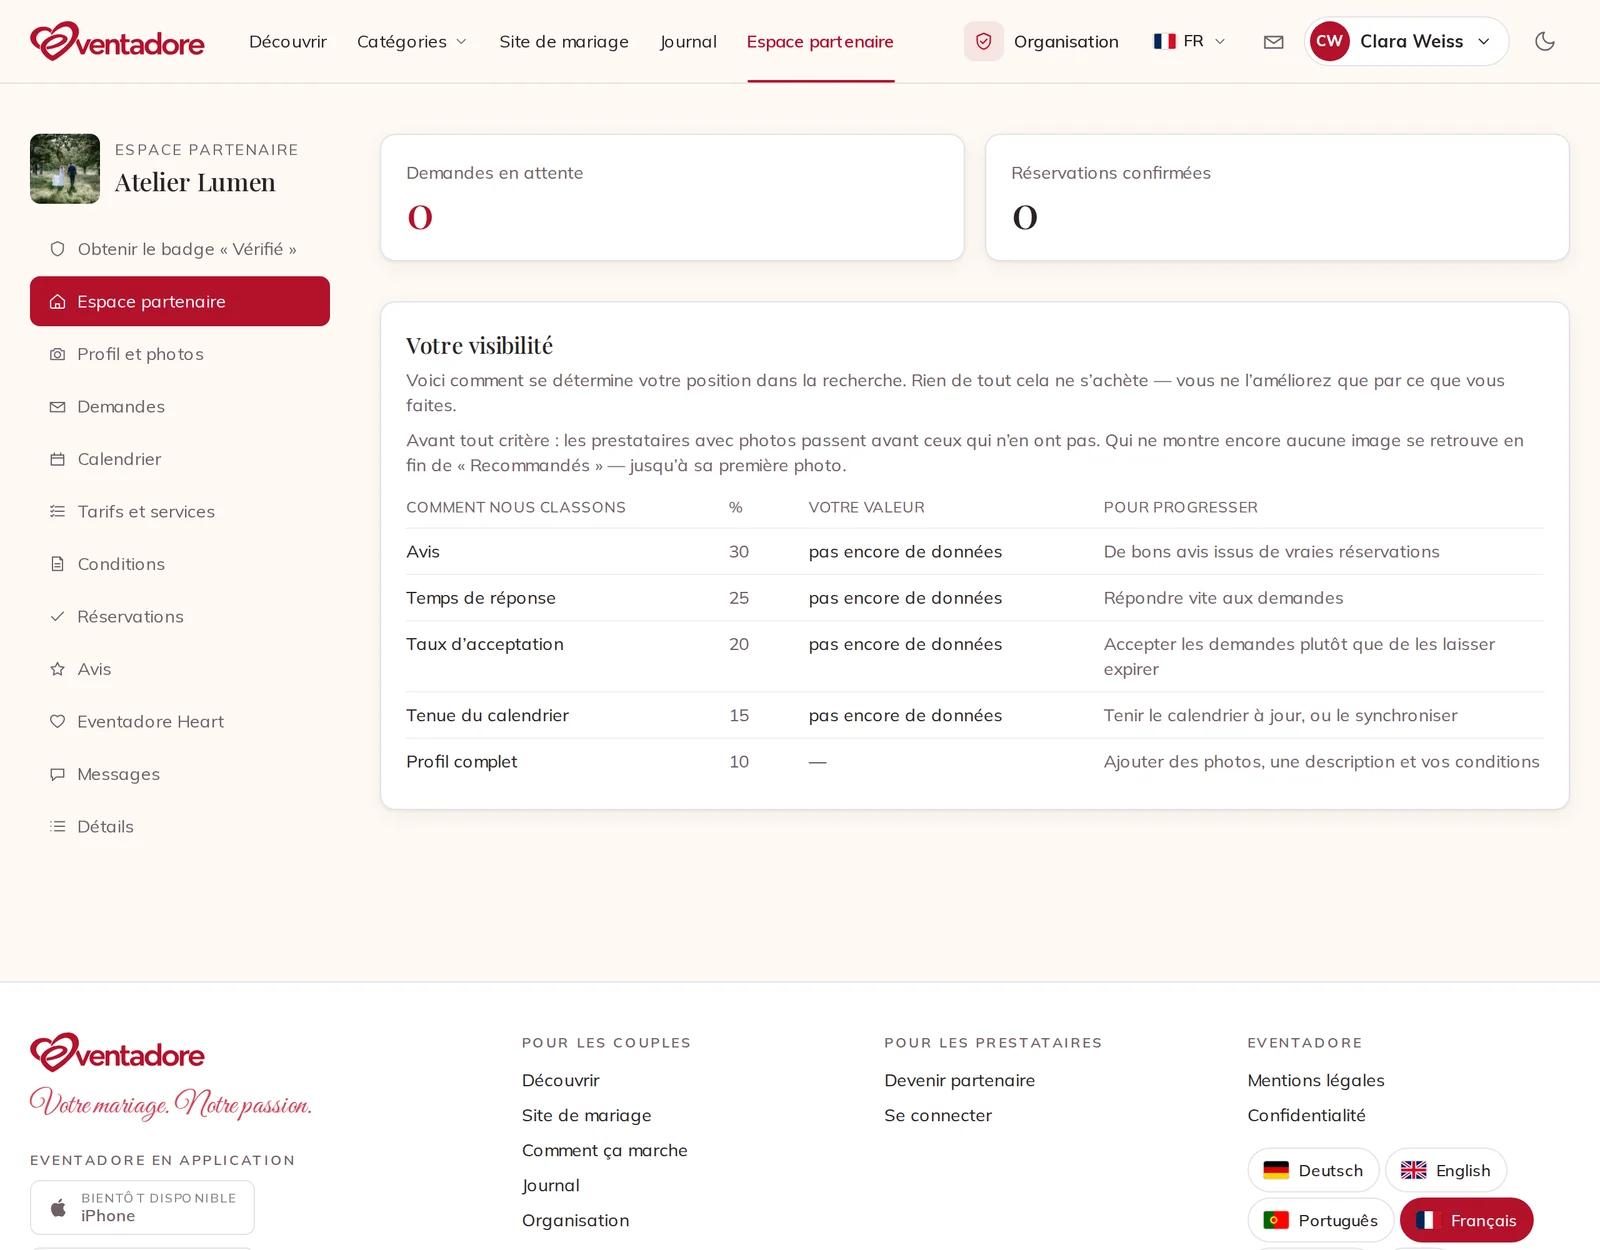This screenshot has width=1600, height=1250.
Task: Click the 'Taux d'acceptation' row label
Action: [485, 644]
